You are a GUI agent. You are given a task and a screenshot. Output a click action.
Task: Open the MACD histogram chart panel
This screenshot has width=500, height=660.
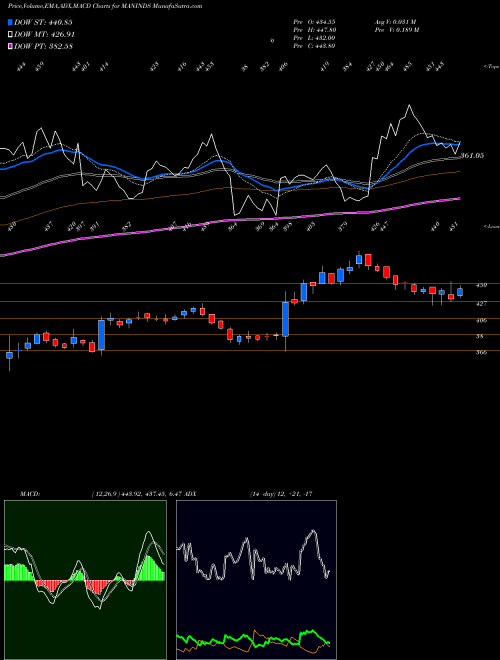85,580
